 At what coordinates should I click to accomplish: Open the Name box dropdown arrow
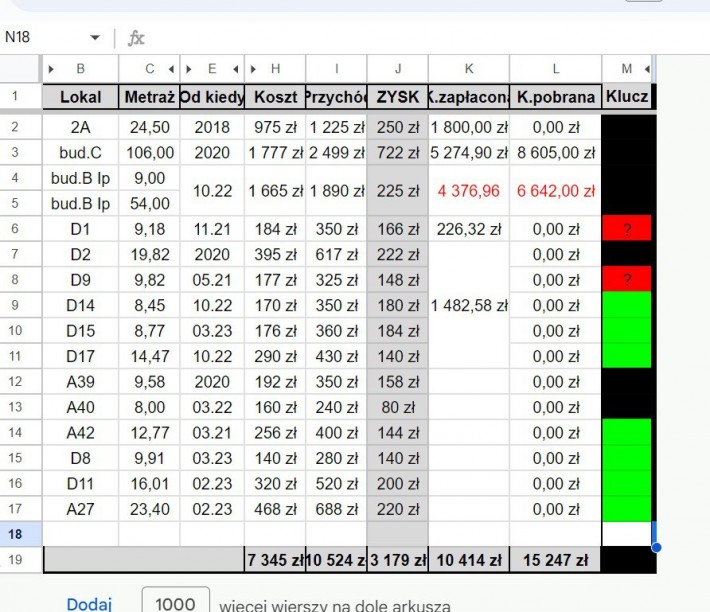95,38
